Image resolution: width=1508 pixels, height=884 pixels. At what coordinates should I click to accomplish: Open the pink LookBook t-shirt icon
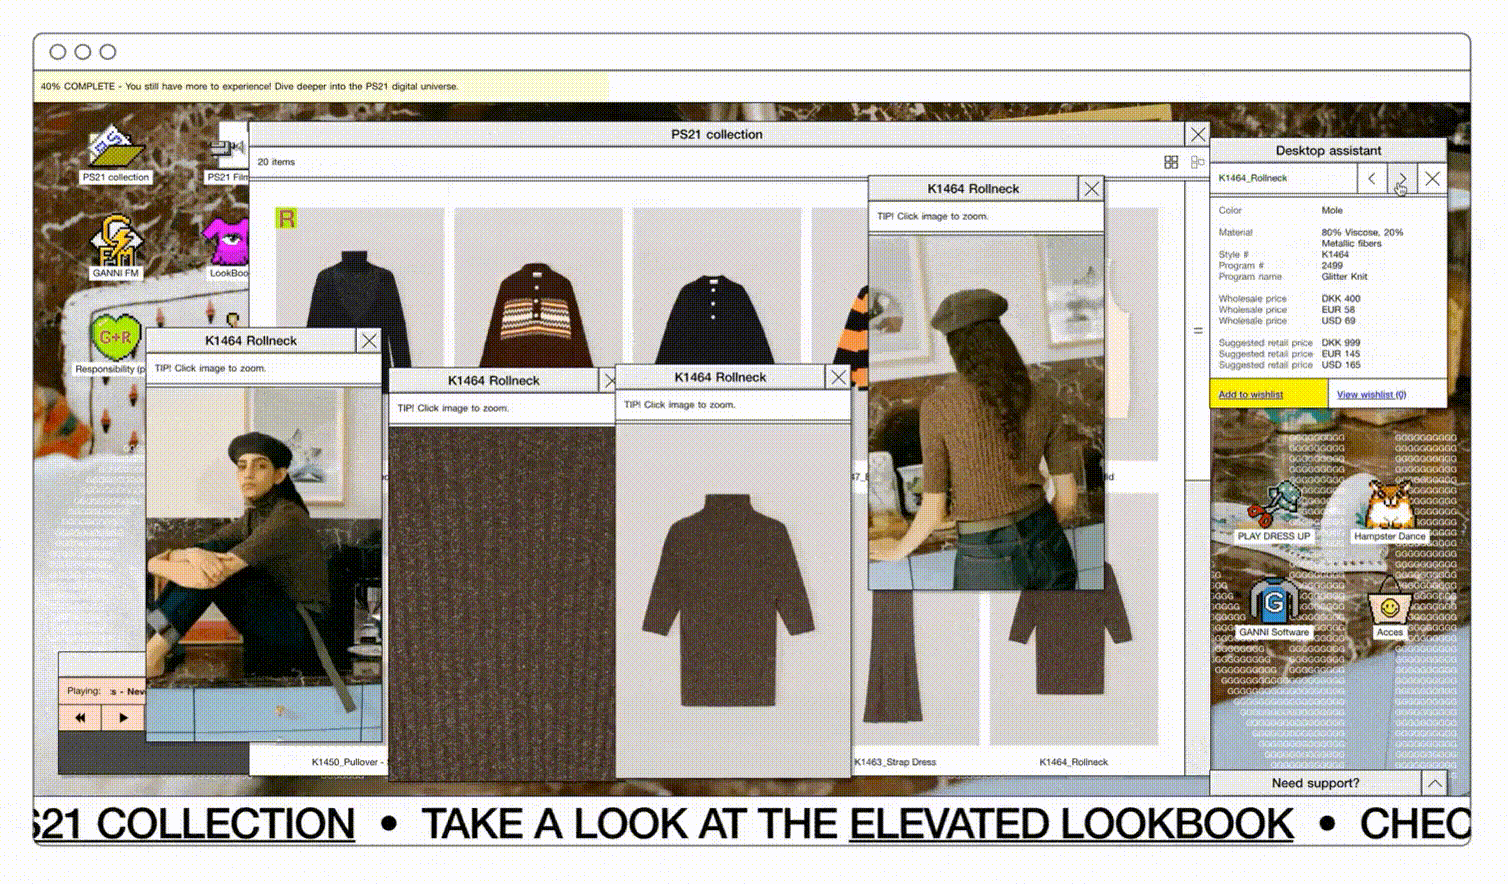(x=226, y=245)
